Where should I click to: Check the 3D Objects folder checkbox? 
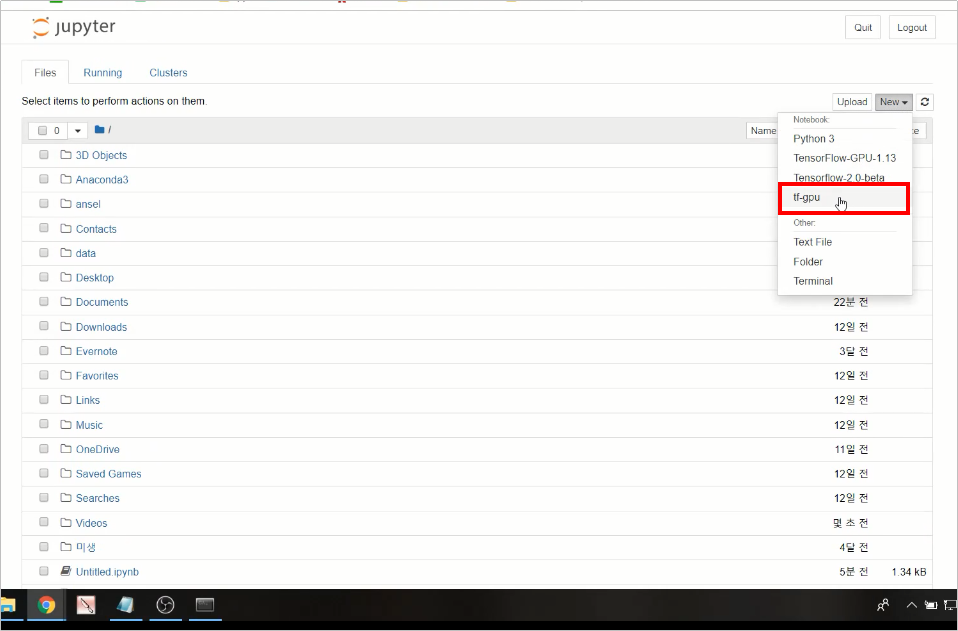pos(43,155)
